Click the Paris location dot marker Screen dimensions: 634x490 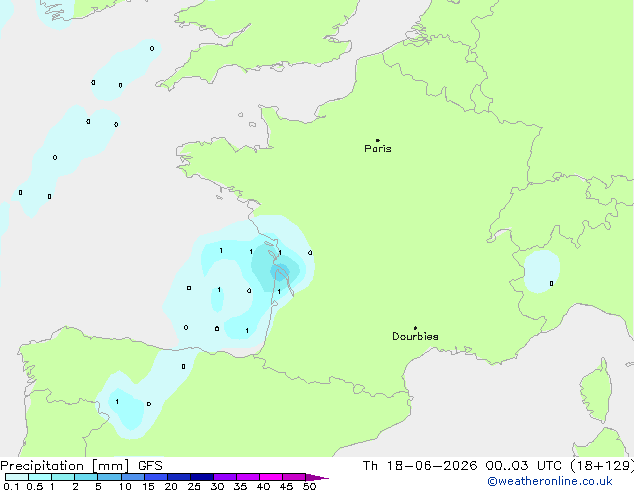click(377, 140)
